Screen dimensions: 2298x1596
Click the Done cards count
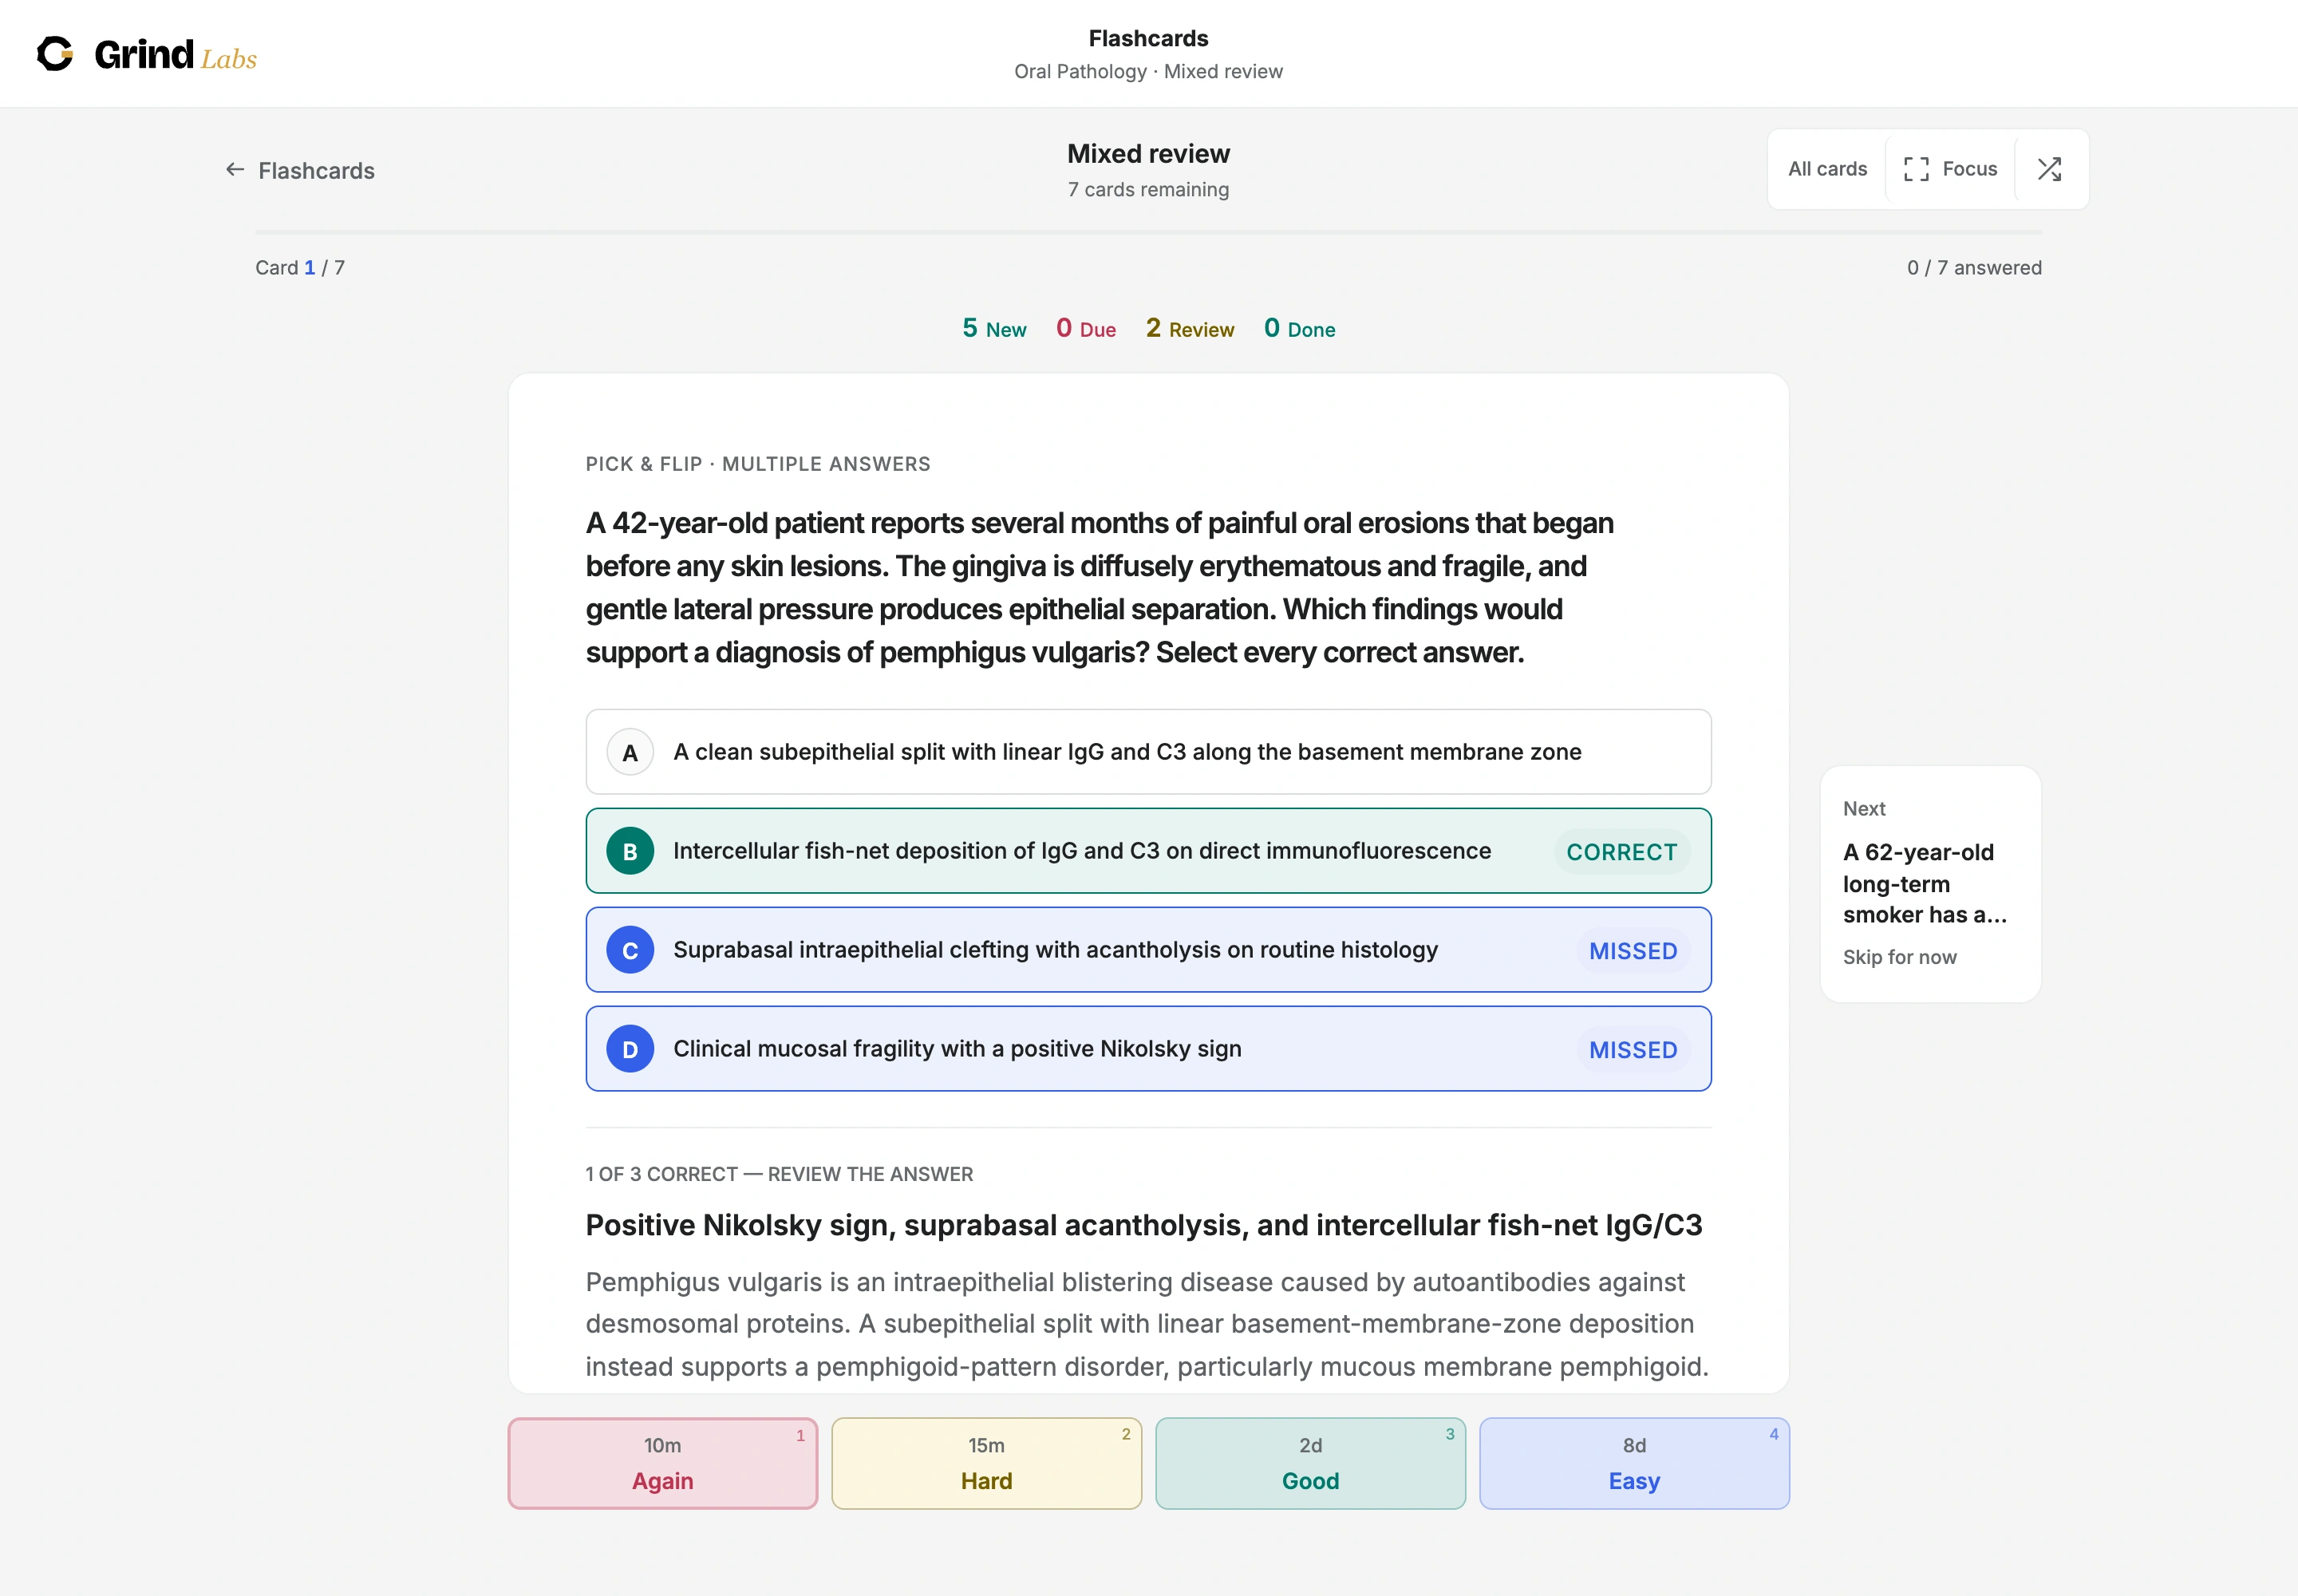click(x=1299, y=328)
